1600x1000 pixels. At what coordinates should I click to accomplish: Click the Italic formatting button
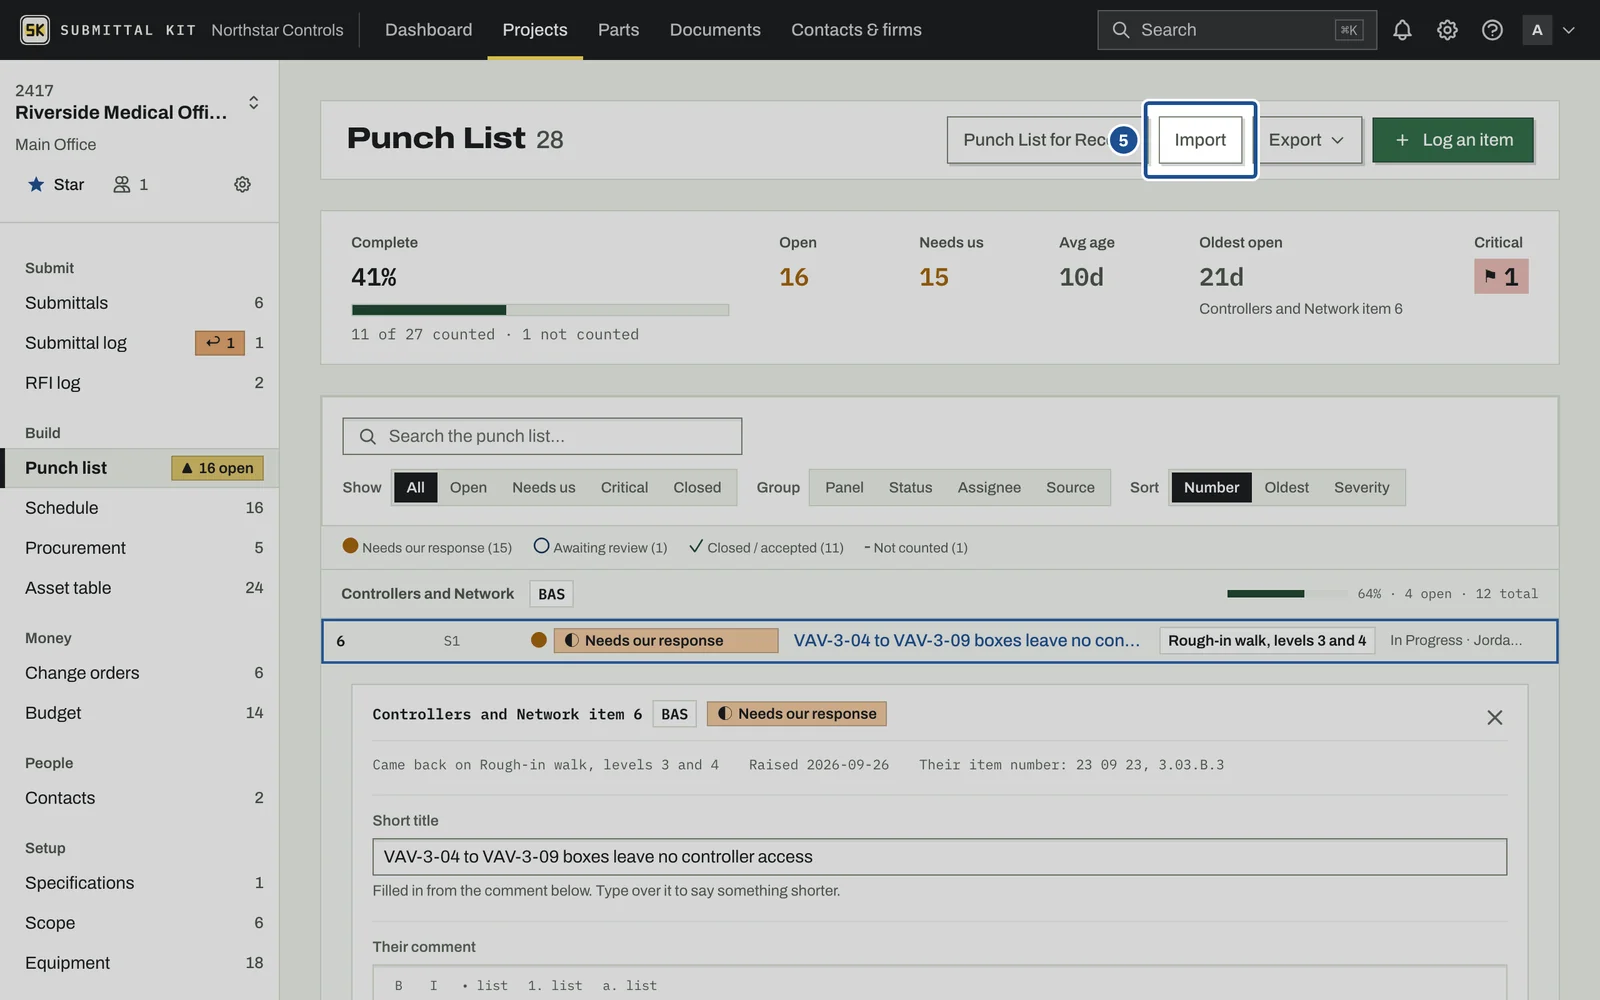(x=433, y=986)
